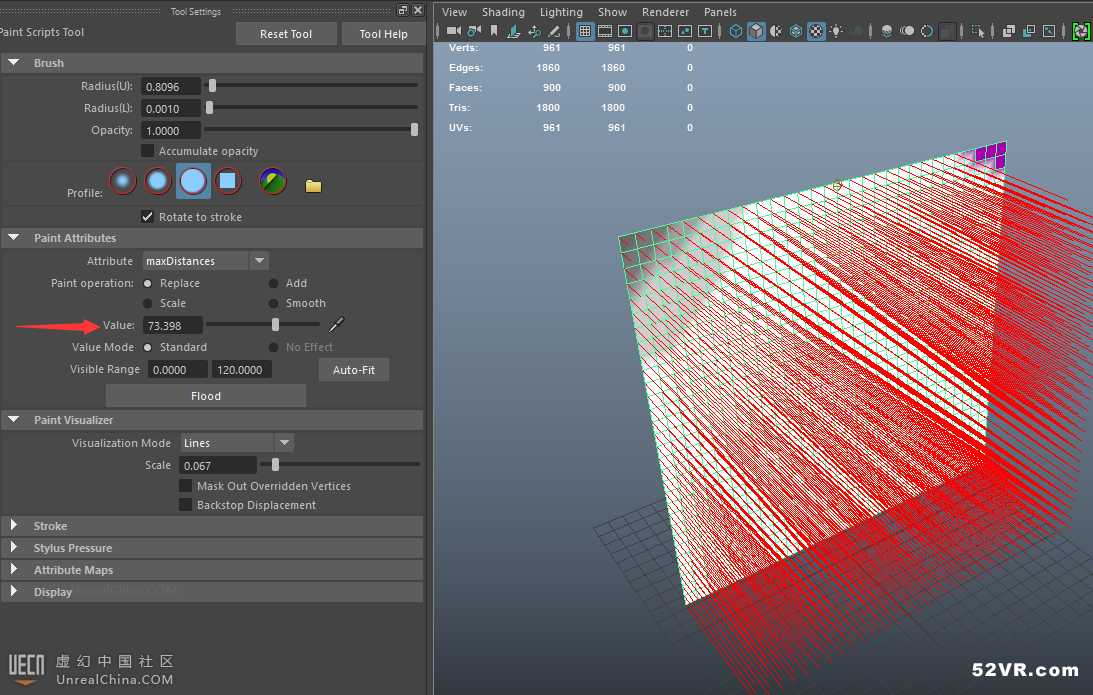Expand the Stylus Pressure section

(x=13, y=547)
